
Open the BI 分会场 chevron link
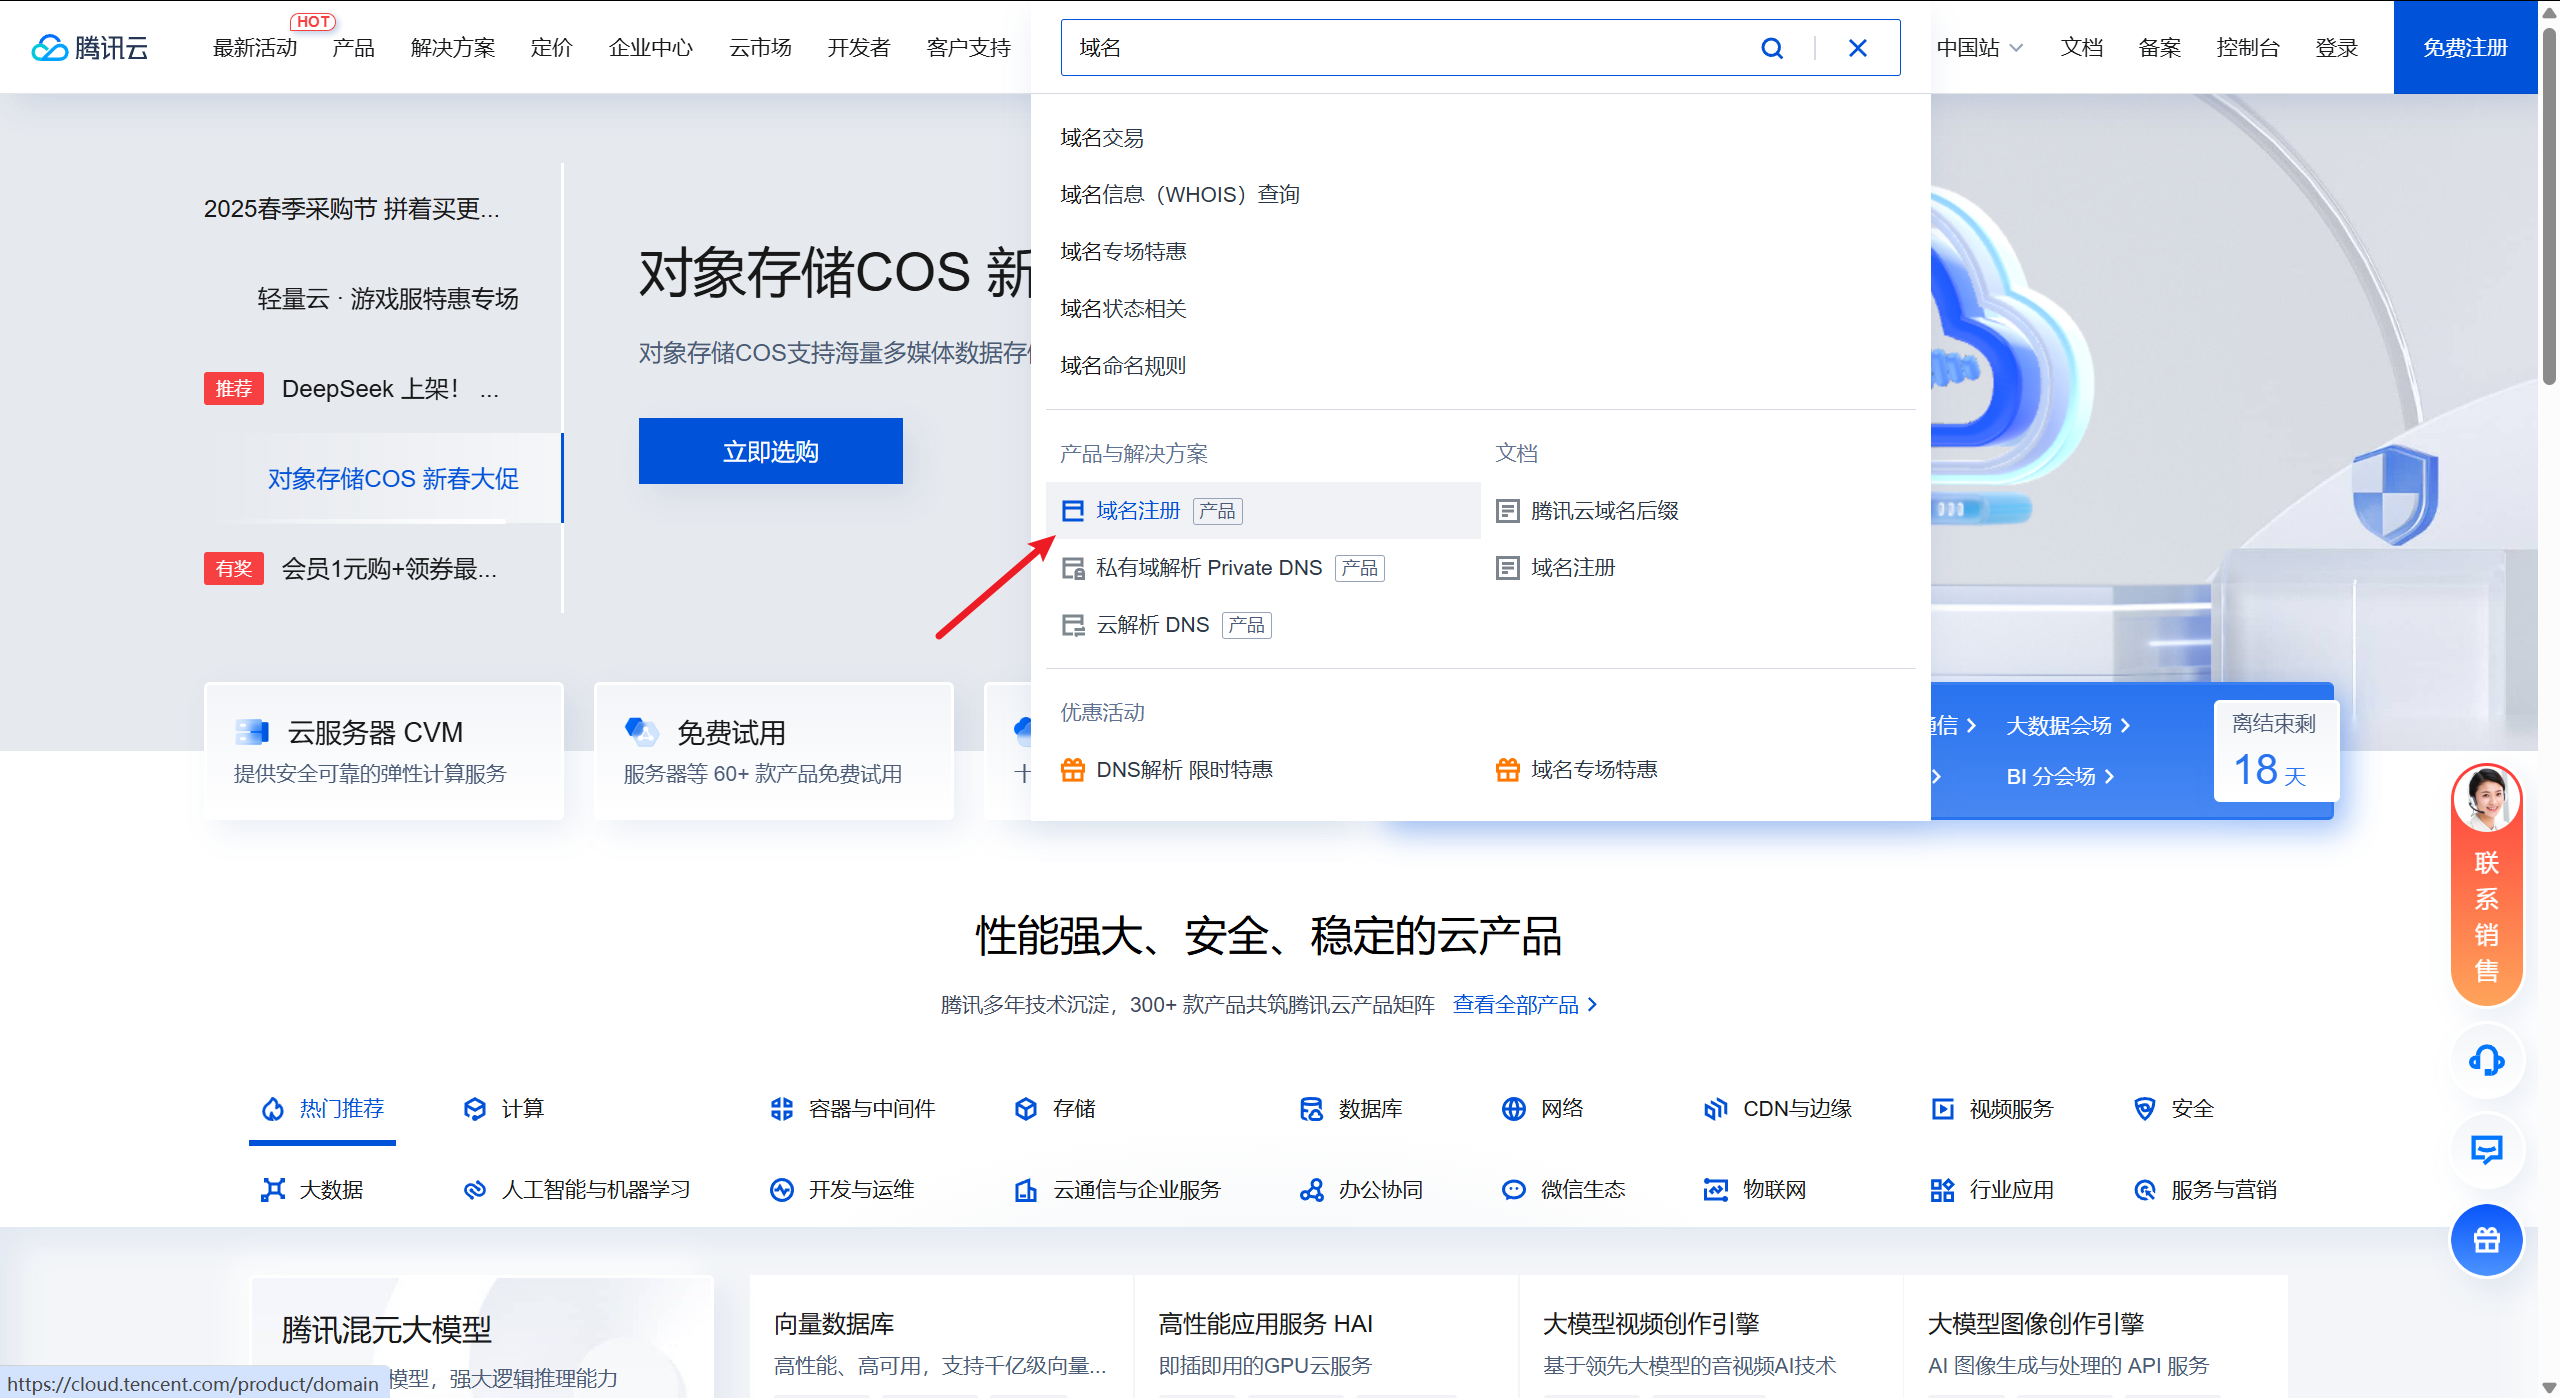[x=2060, y=776]
